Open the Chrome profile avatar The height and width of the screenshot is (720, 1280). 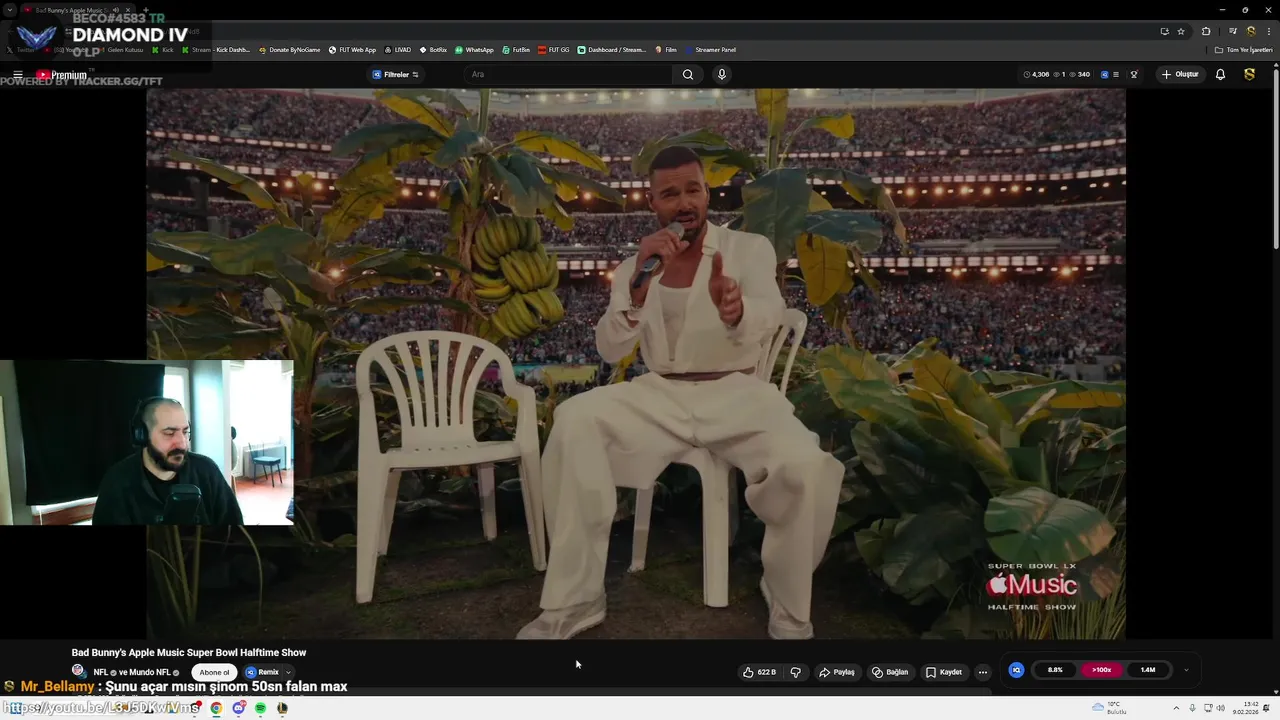(x=1250, y=31)
